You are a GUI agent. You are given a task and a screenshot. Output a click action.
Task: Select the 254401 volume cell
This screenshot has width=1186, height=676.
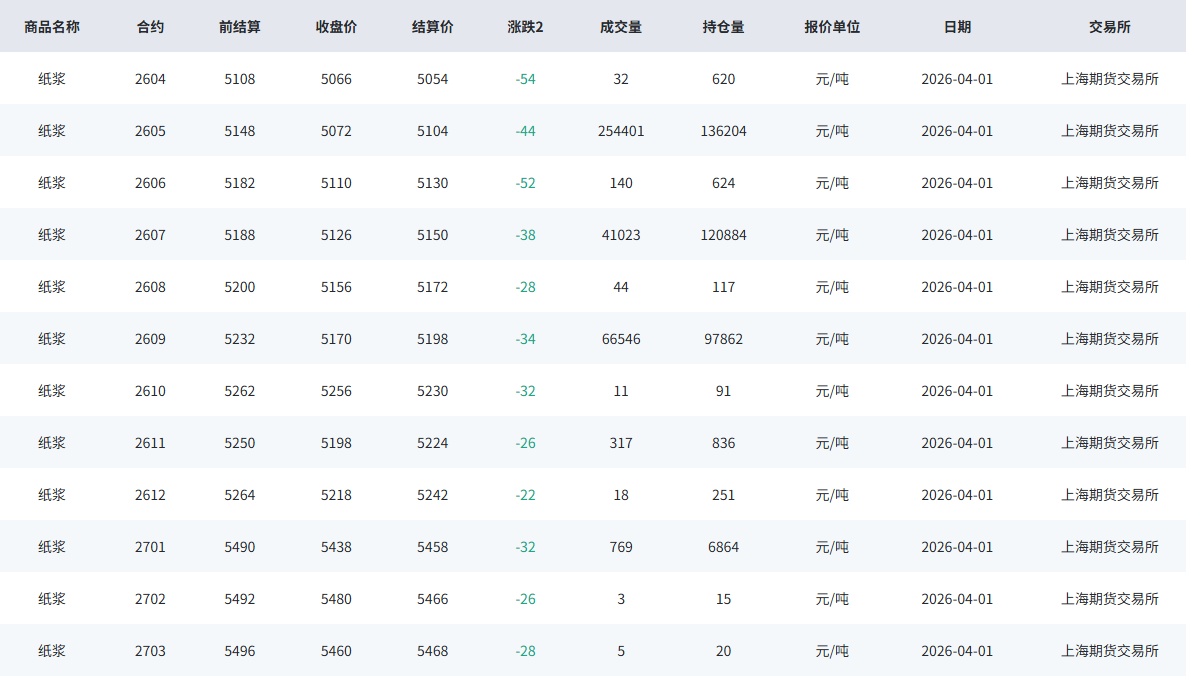[621, 131]
